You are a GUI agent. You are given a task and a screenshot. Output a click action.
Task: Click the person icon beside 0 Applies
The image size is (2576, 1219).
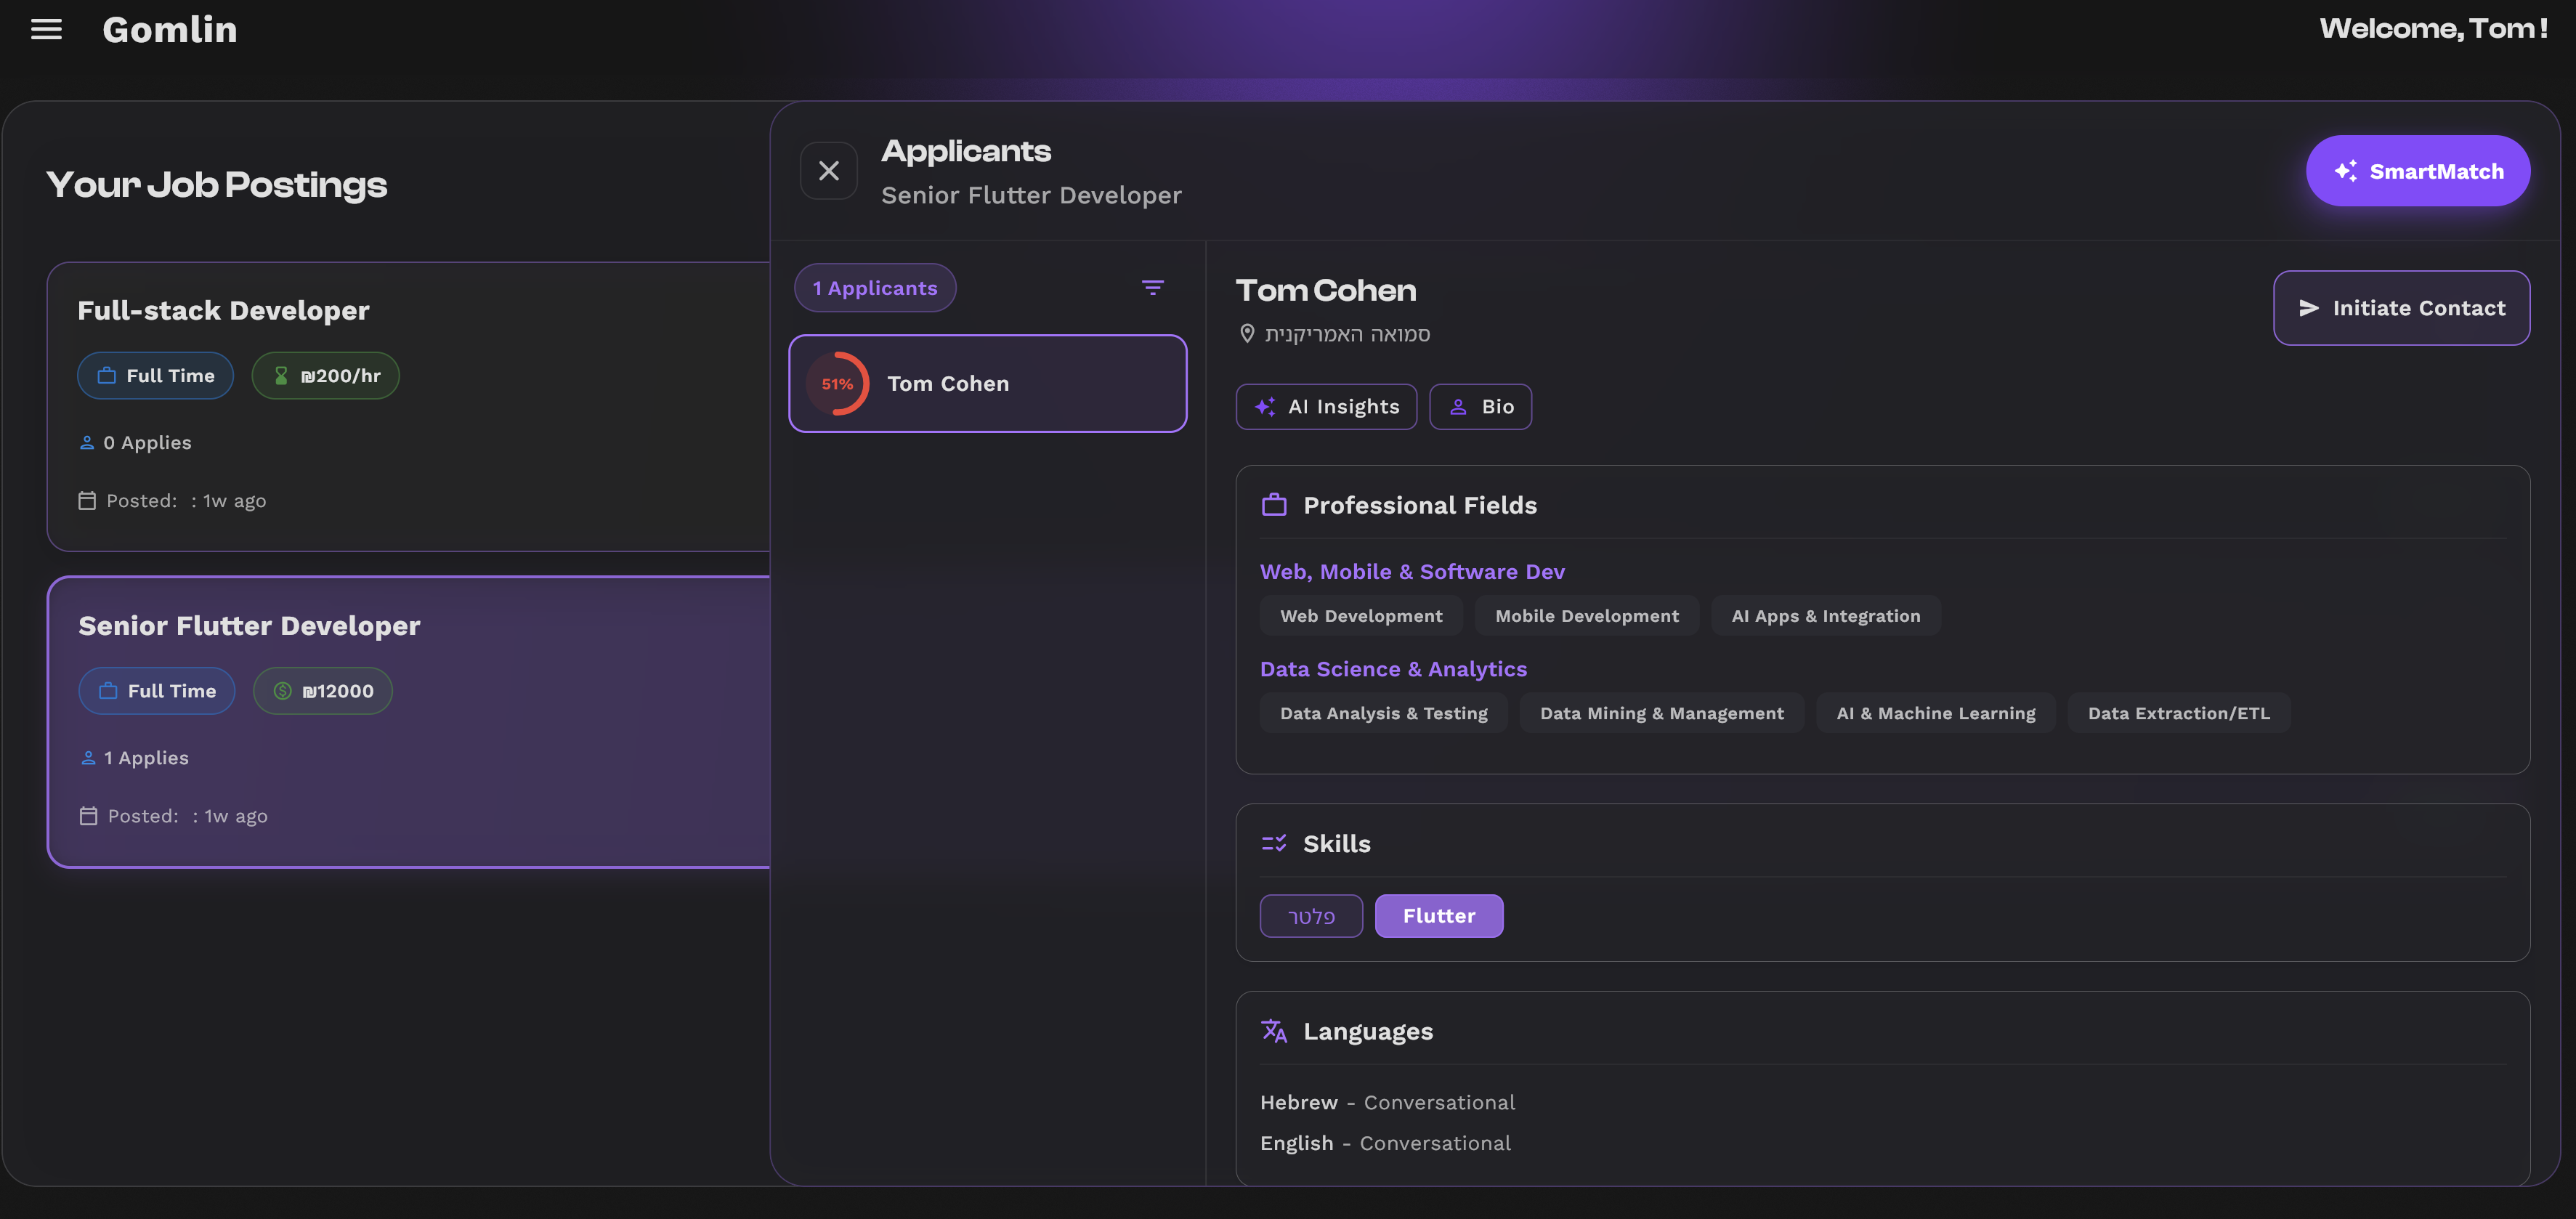tap(87, 443)
